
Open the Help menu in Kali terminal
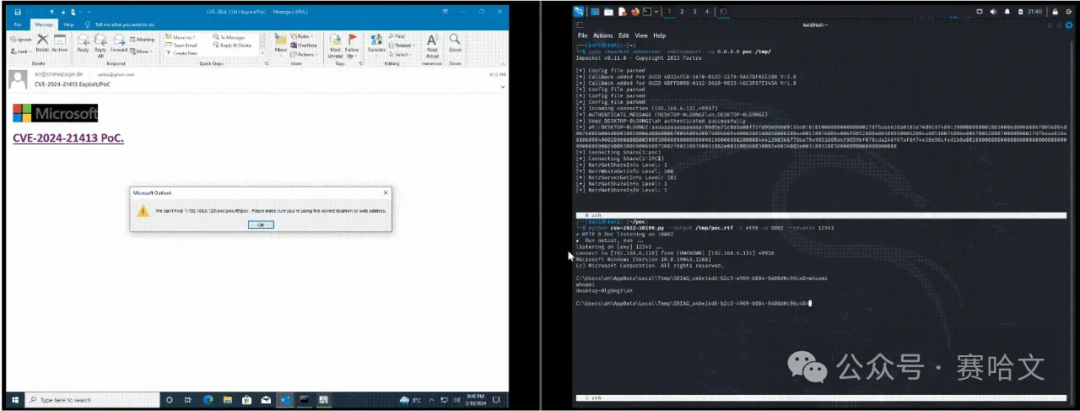point(659,35)
